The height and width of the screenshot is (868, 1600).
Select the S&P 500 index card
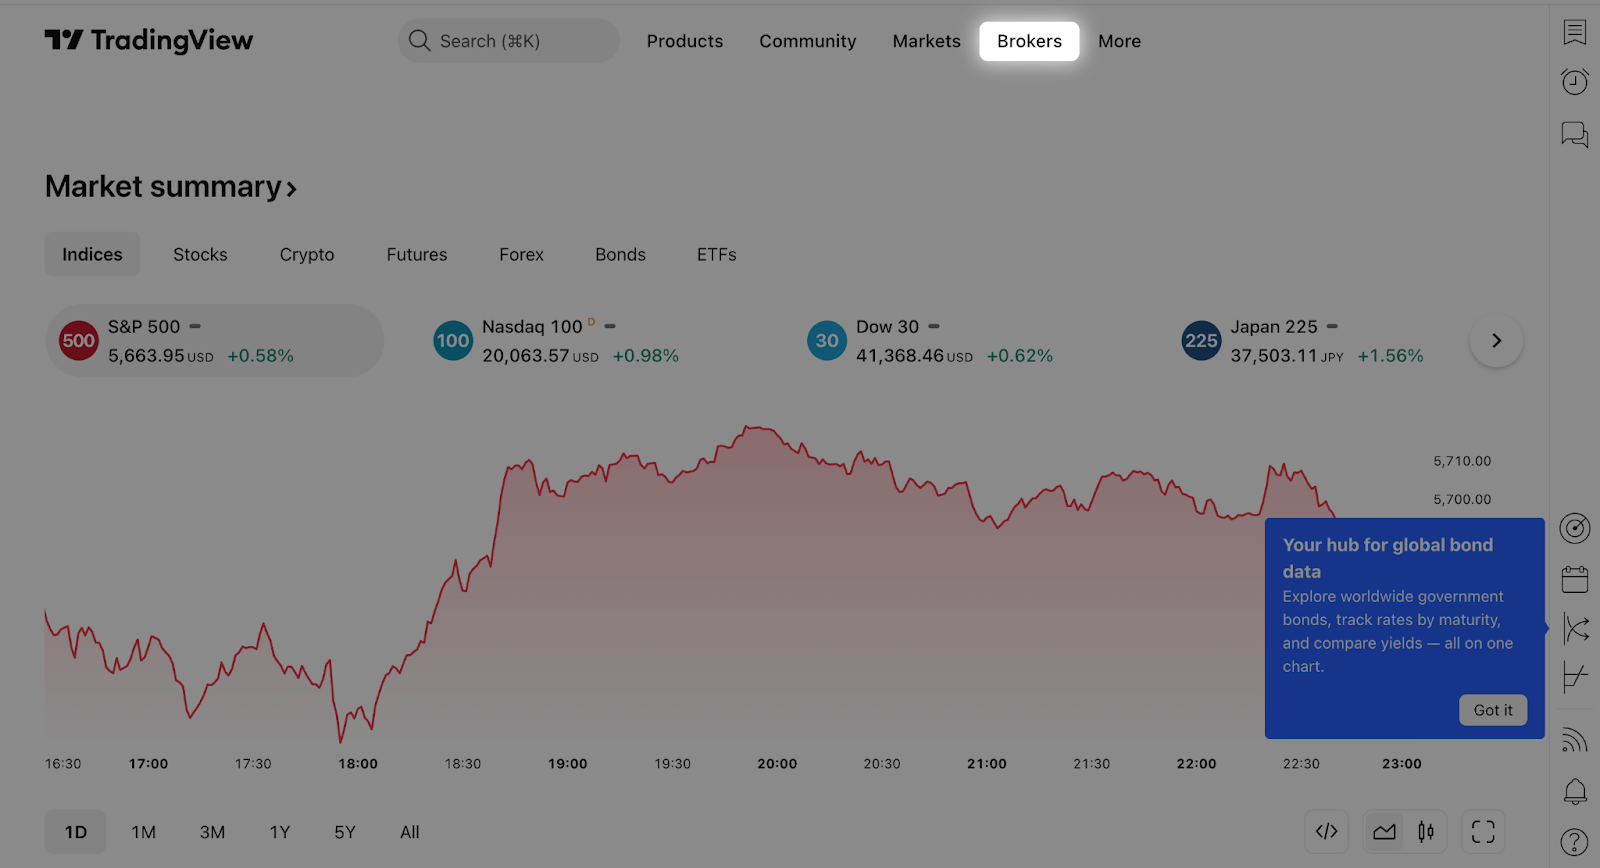pos(215,340)
